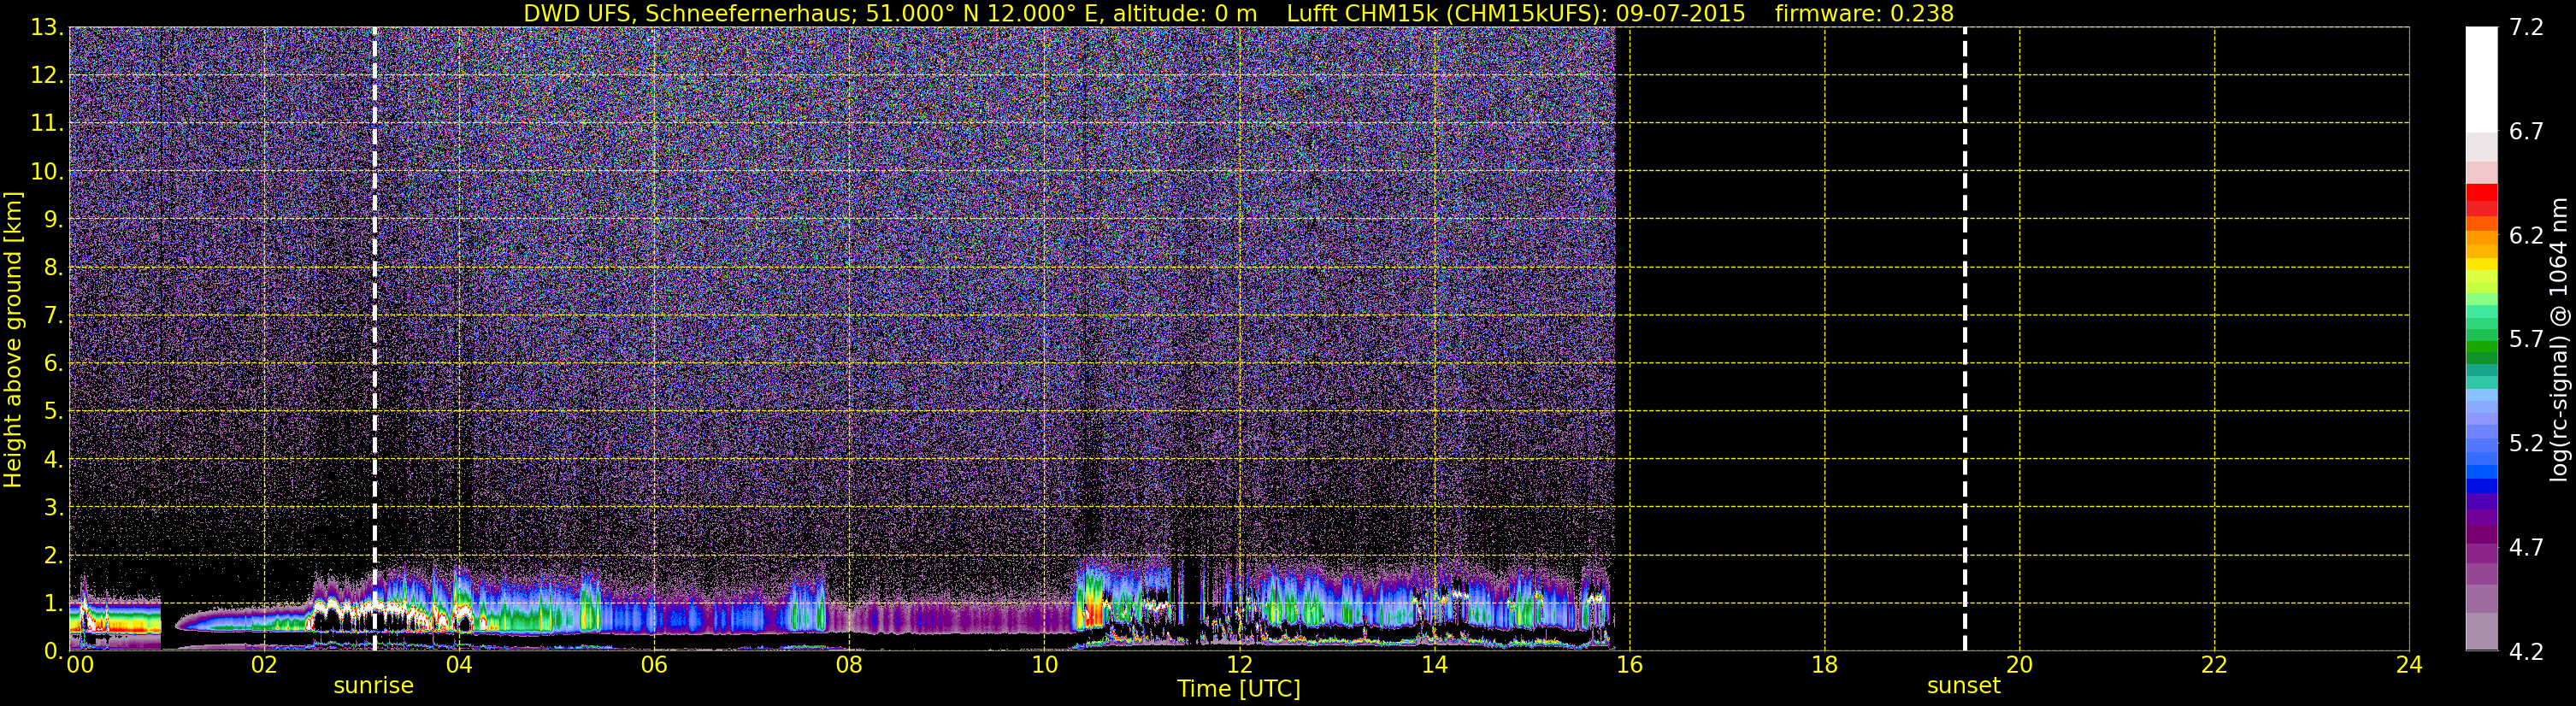Select the white dashed sunset marker line
The width and height of the screenshot is (2576, 706).
(1965, 339)
